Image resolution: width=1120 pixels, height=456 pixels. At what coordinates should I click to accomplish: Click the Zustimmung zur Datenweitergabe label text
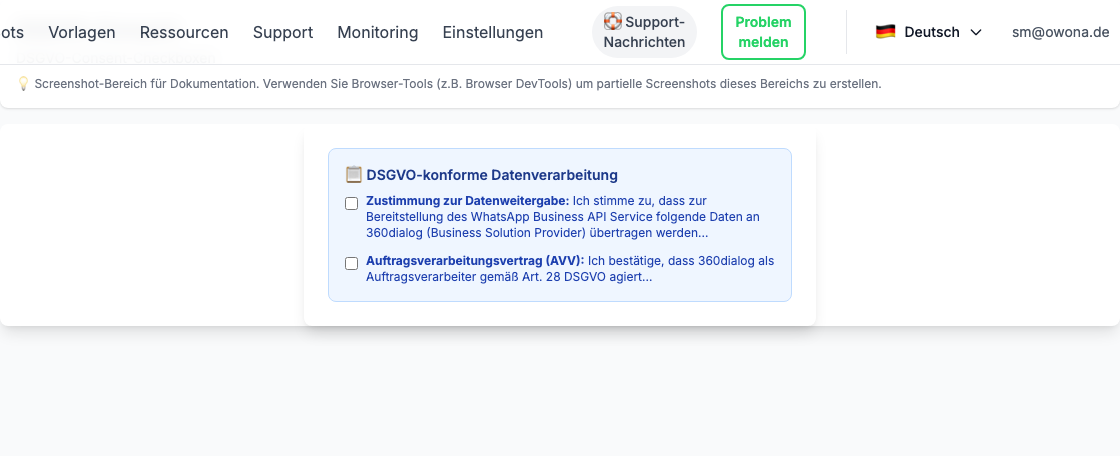[467, 201]
